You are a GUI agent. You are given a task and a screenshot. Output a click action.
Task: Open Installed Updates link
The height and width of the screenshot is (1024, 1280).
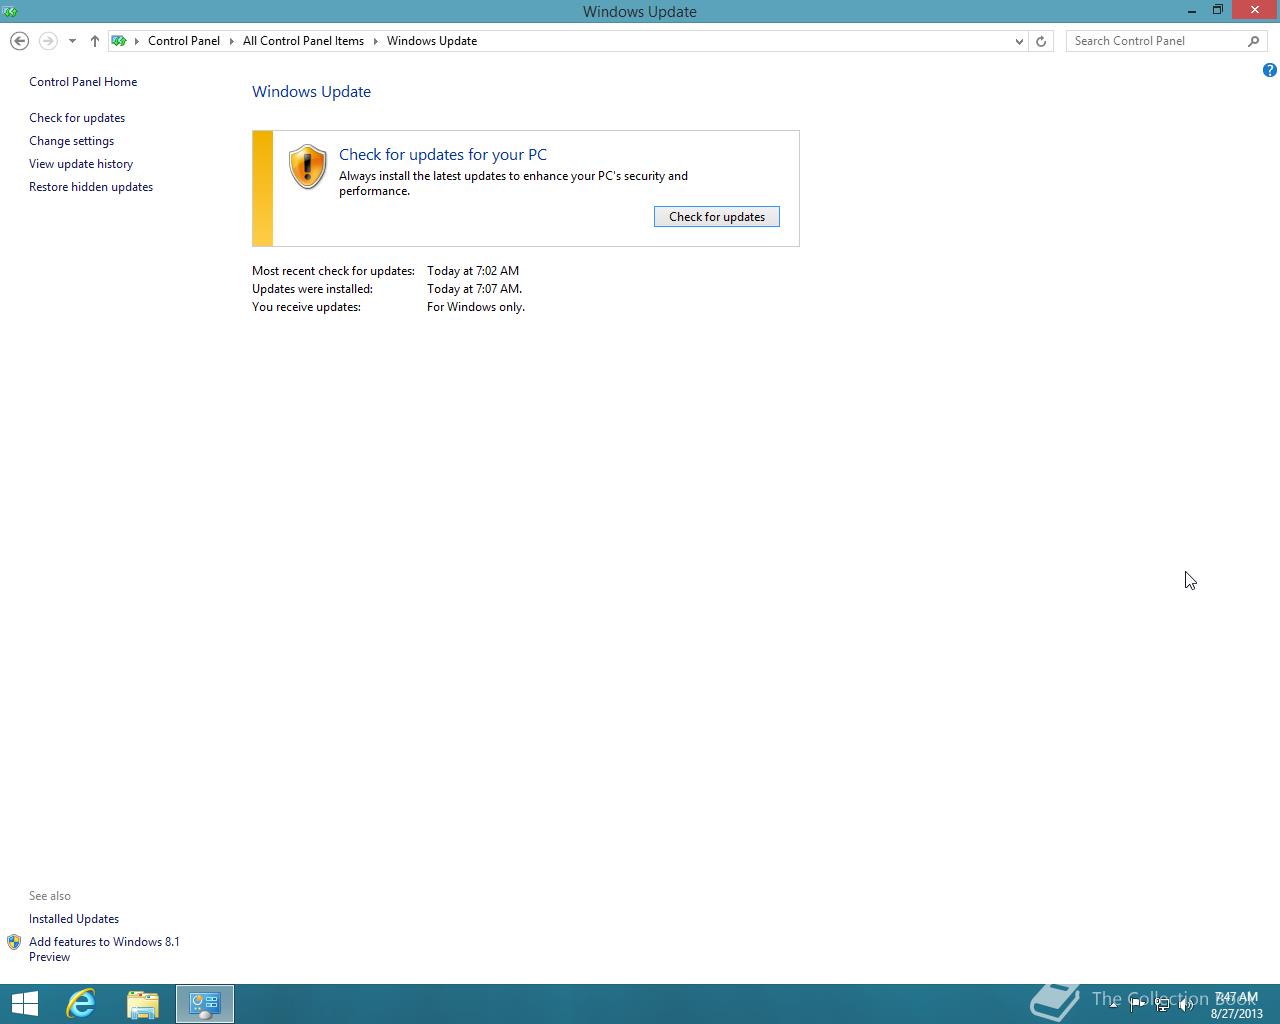74,919
